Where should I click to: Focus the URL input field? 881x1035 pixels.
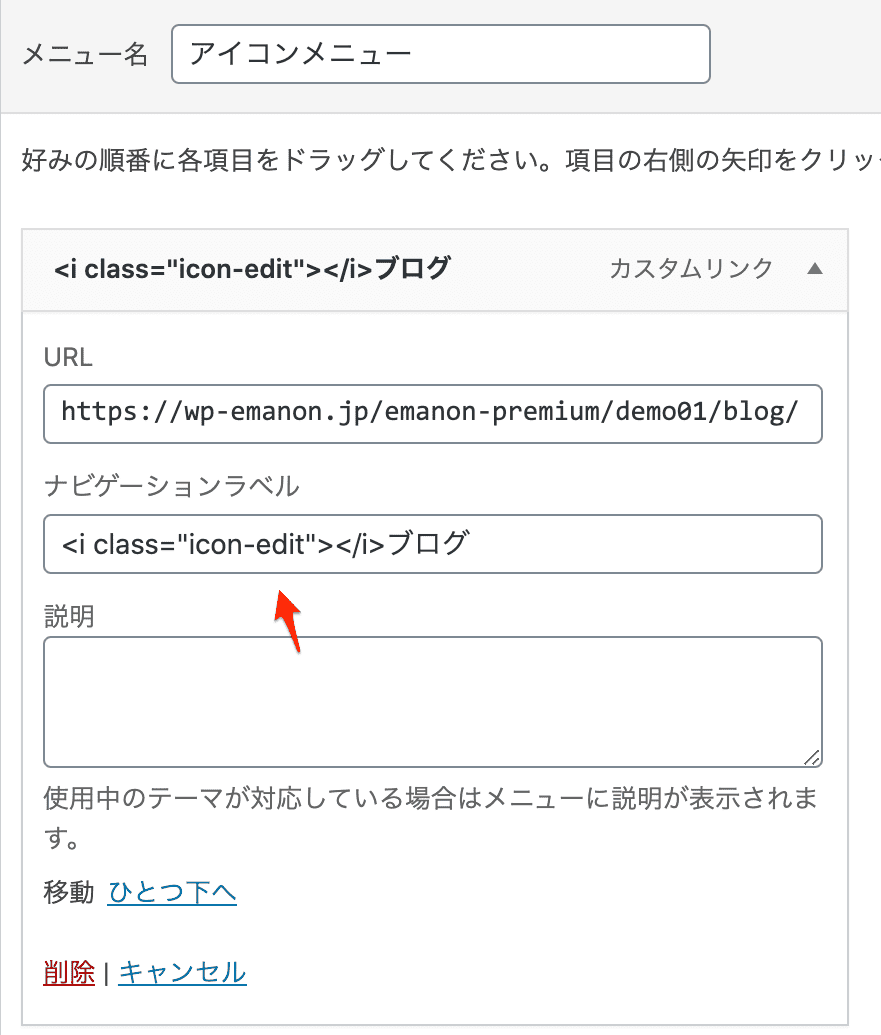[x=433, y=414]
